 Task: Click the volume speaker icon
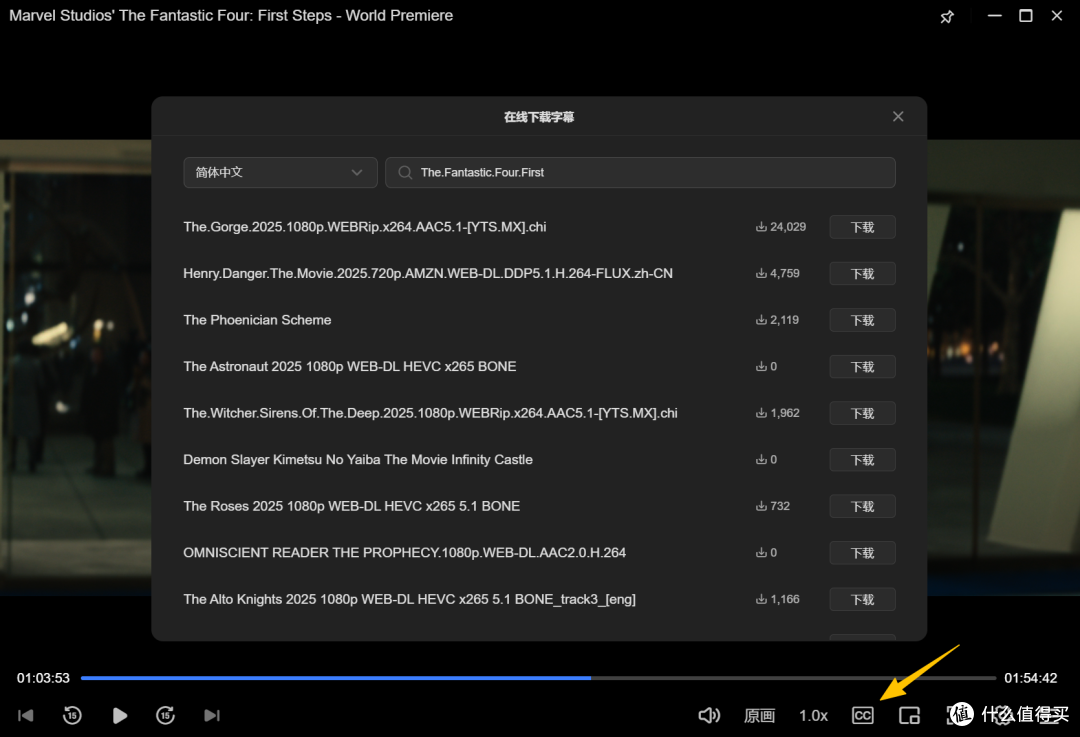pos(709,716)
